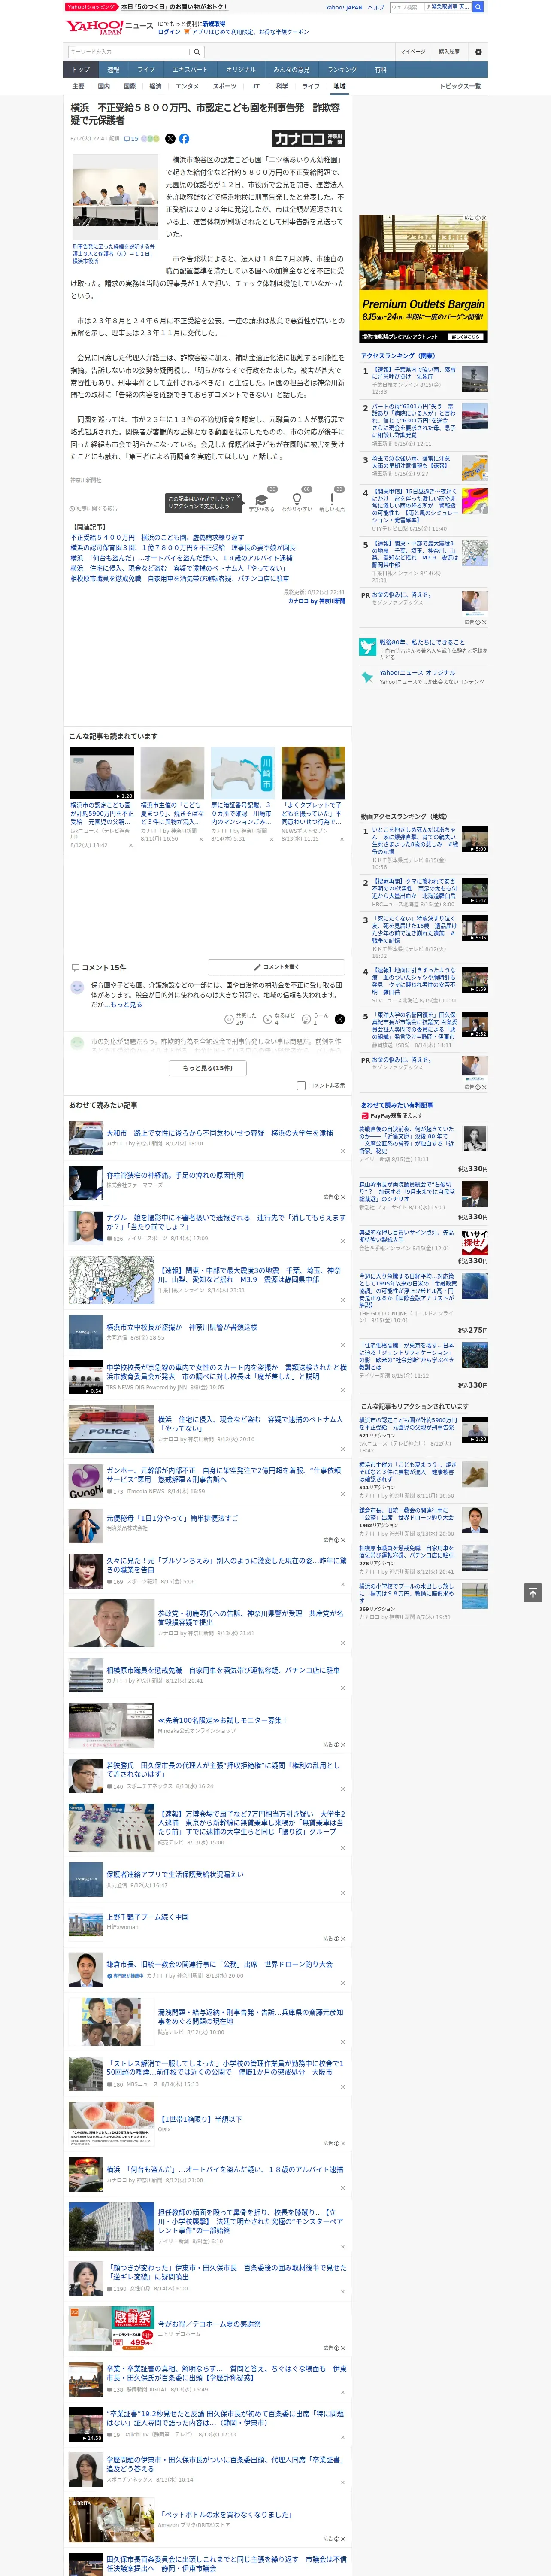The image size is (551, 2576).
Task: Select the ランキング tab
Action: [x=342, y=69]
